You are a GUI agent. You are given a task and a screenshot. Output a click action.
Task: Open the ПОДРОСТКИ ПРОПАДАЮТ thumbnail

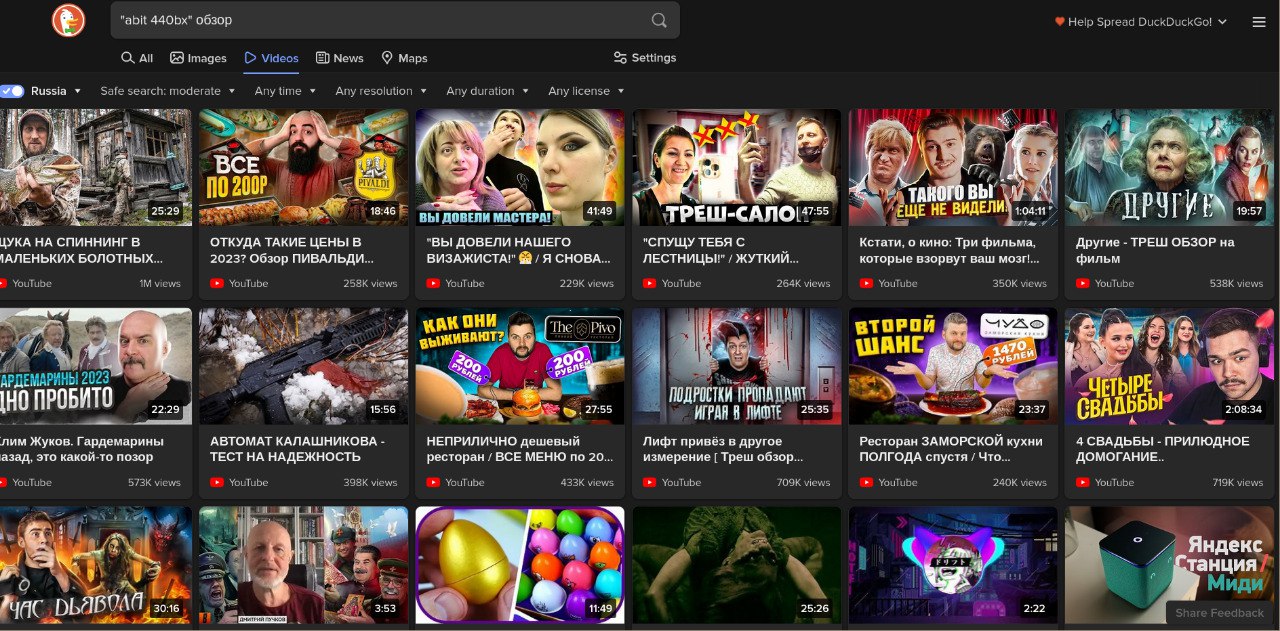(x=736, y=366)
